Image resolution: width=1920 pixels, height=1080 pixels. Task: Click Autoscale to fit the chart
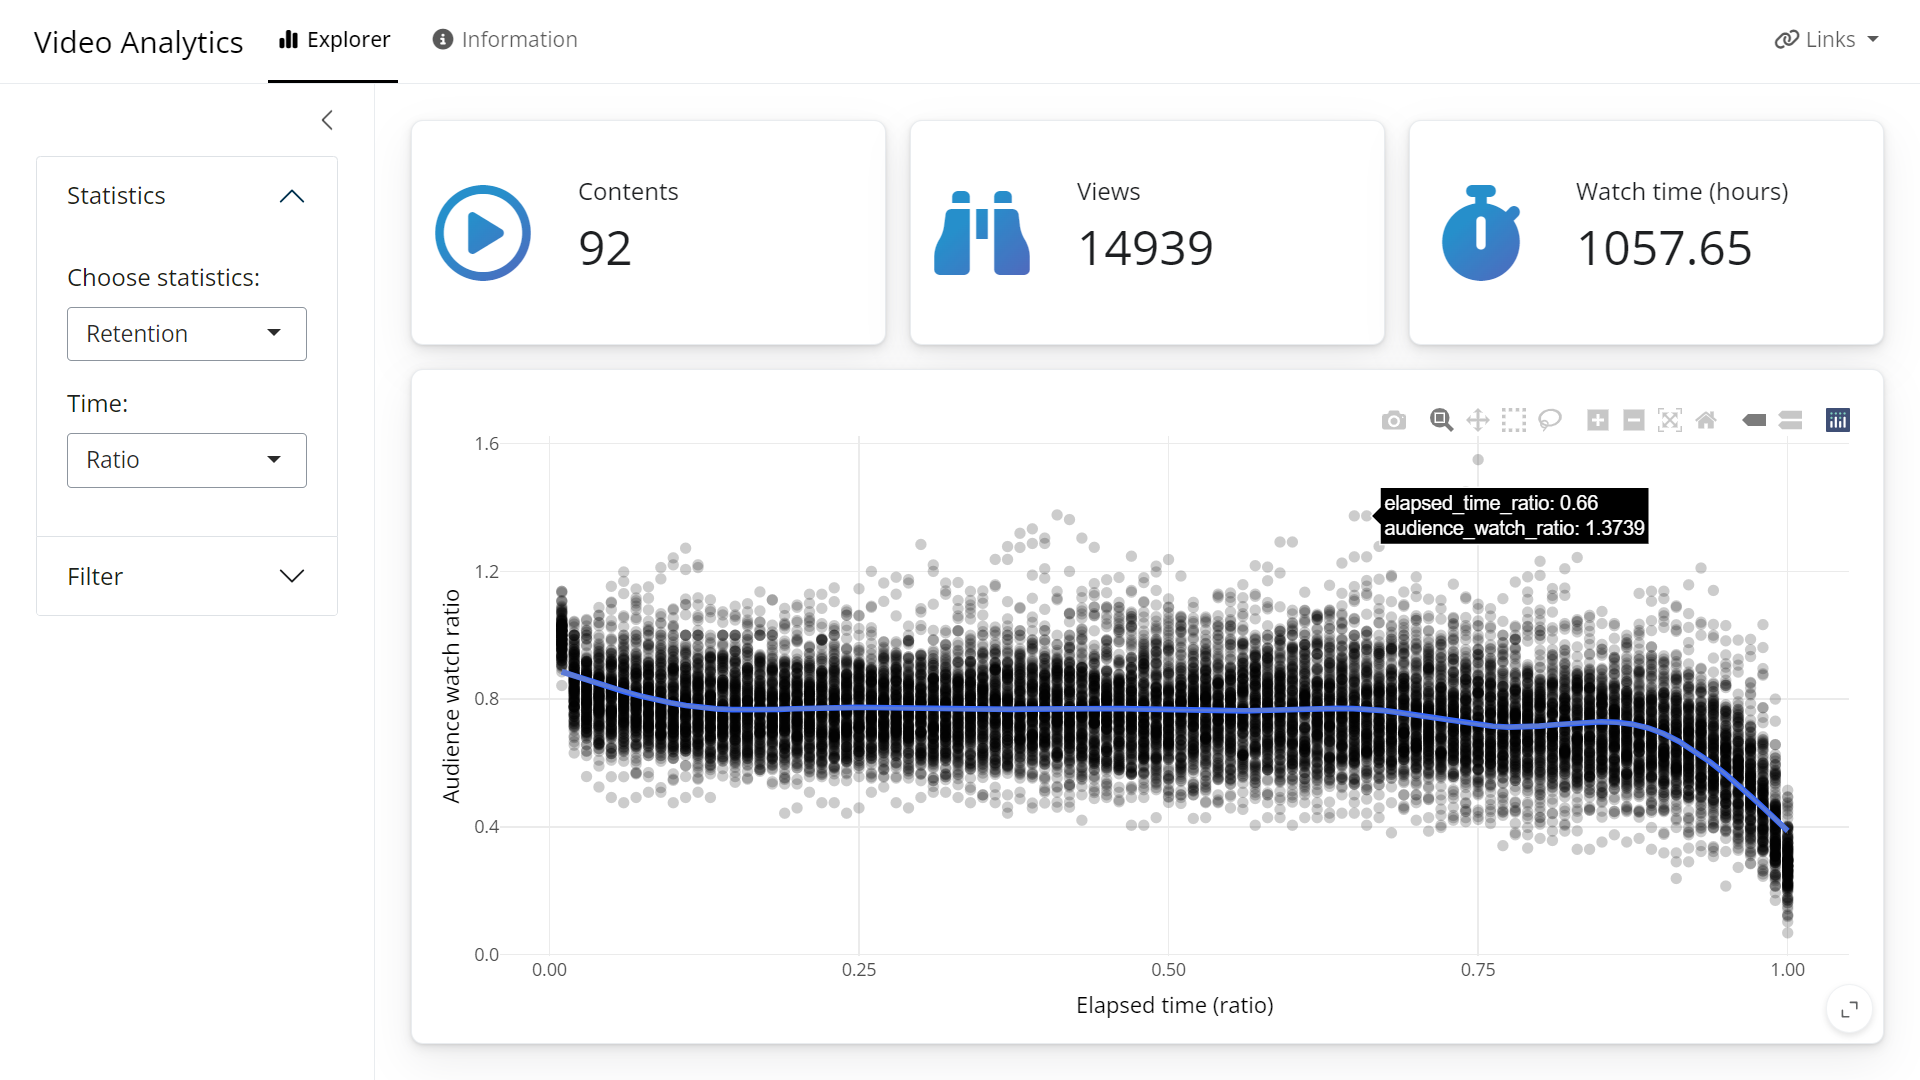tap(1670, 420)
